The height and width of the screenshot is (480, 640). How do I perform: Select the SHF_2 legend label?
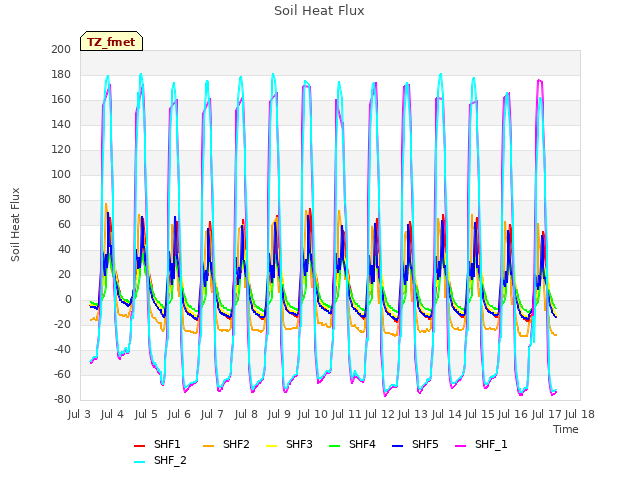170,460
